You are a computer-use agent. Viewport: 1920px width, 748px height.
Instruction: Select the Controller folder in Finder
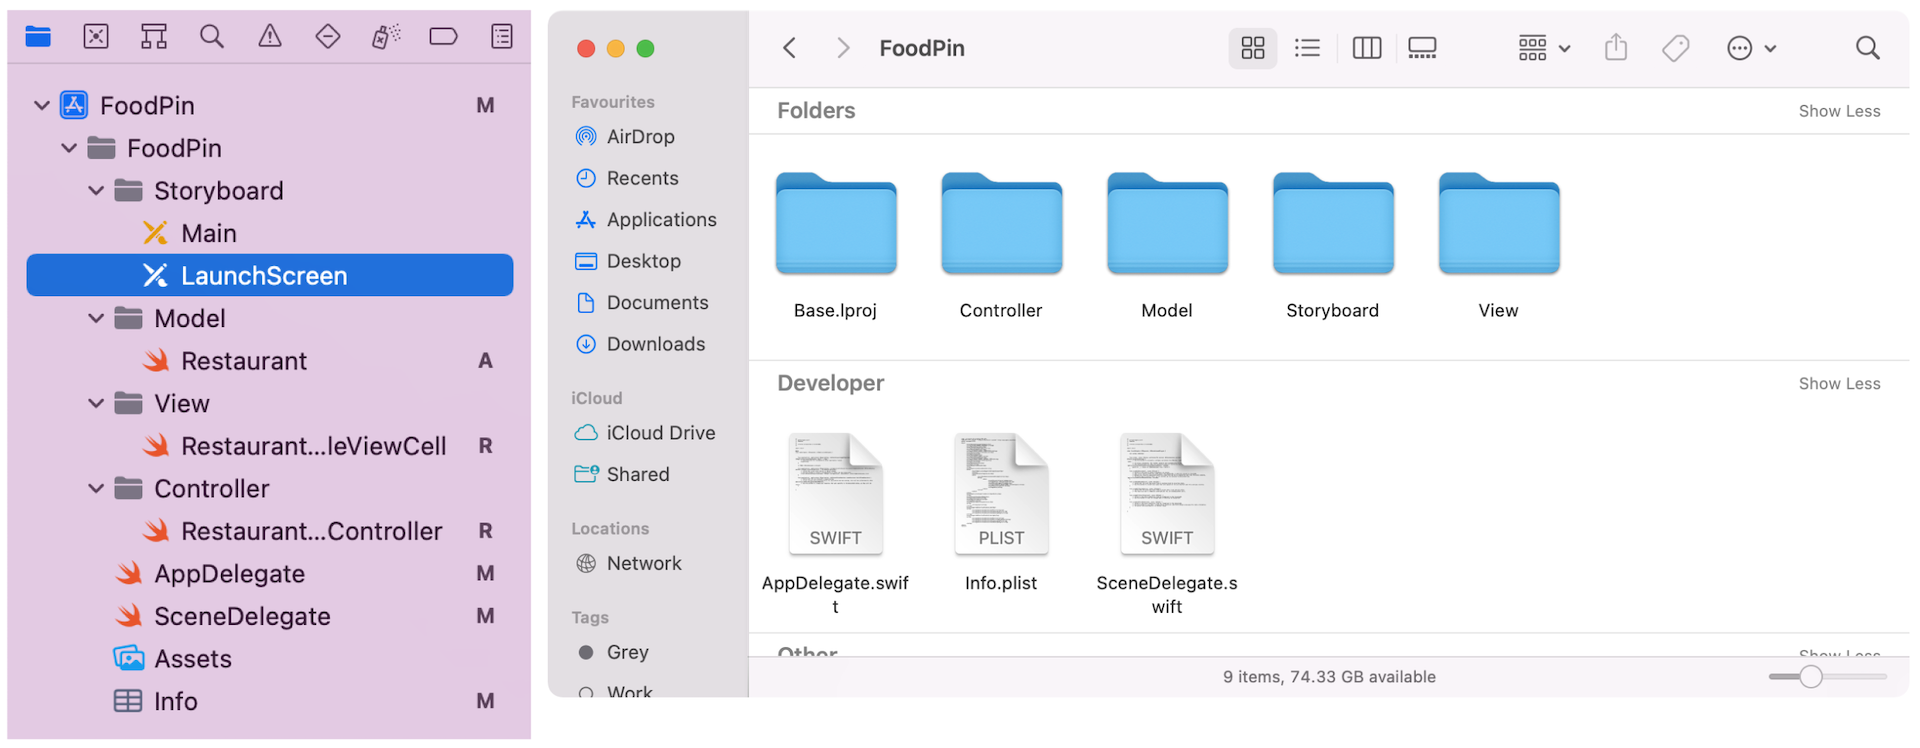tap(1001, 224)
